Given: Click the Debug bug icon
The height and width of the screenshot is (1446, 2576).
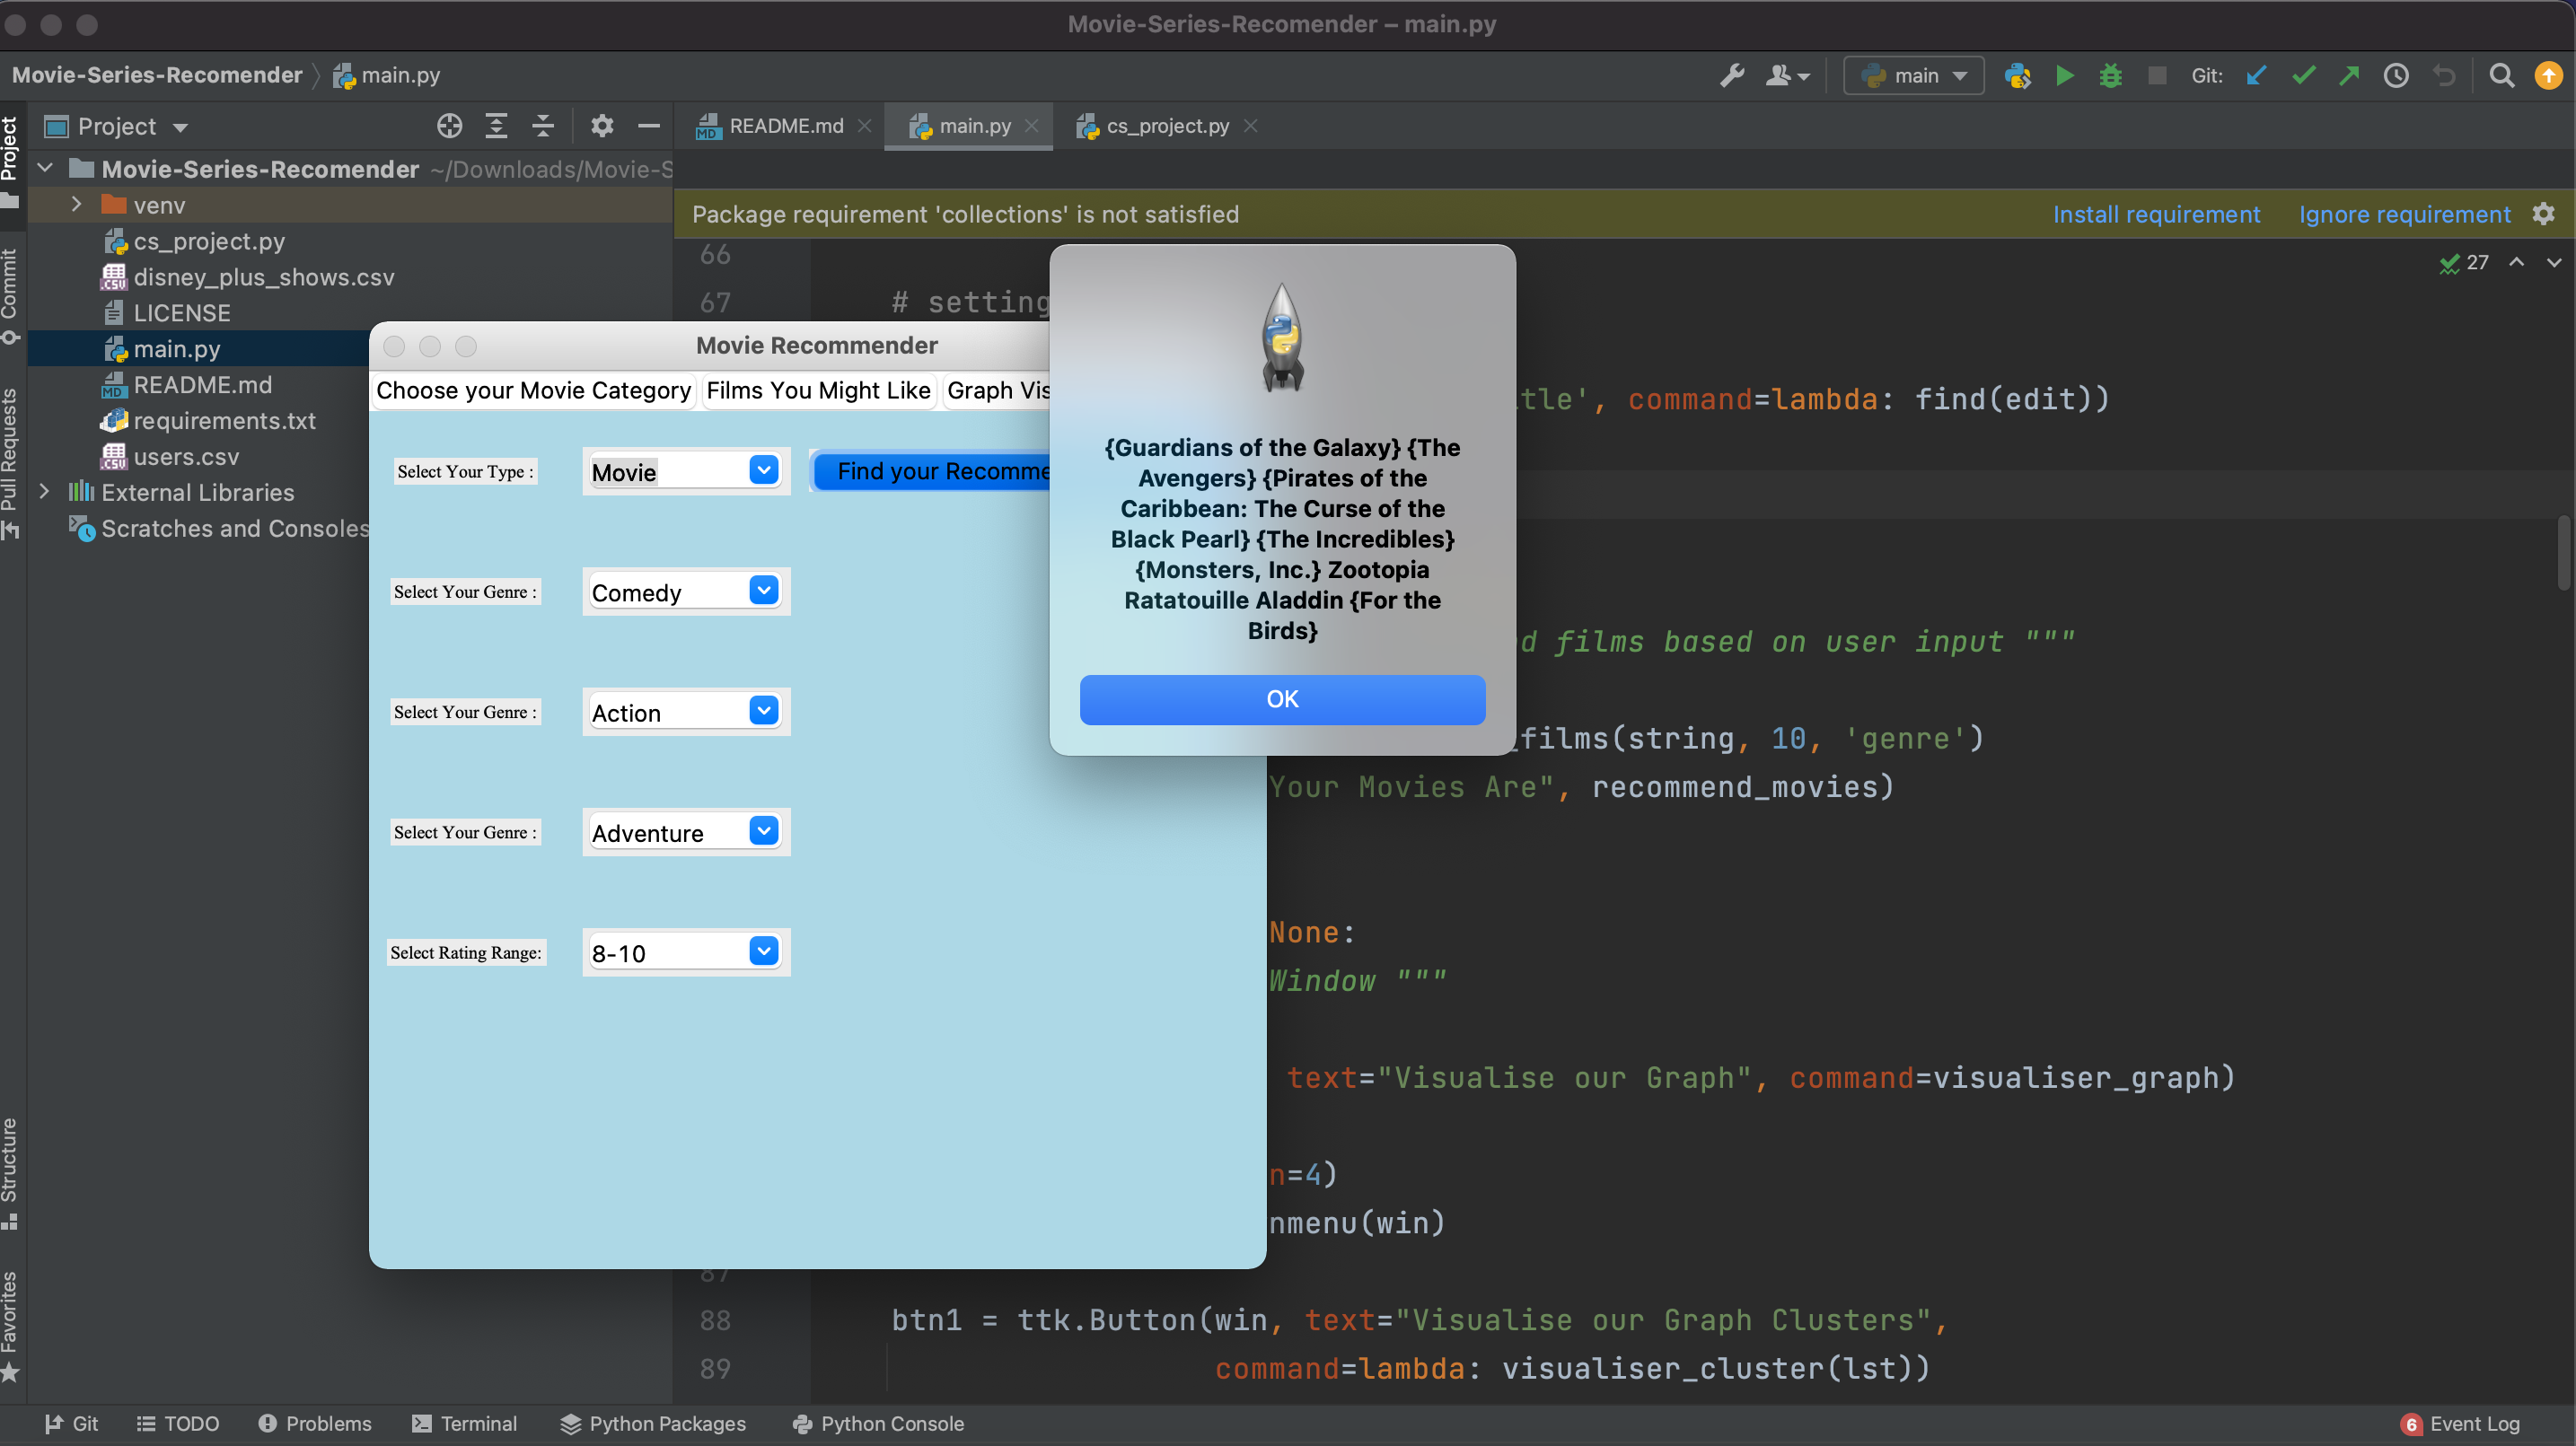Looking at the screenshot, I should coord(2110,76).
